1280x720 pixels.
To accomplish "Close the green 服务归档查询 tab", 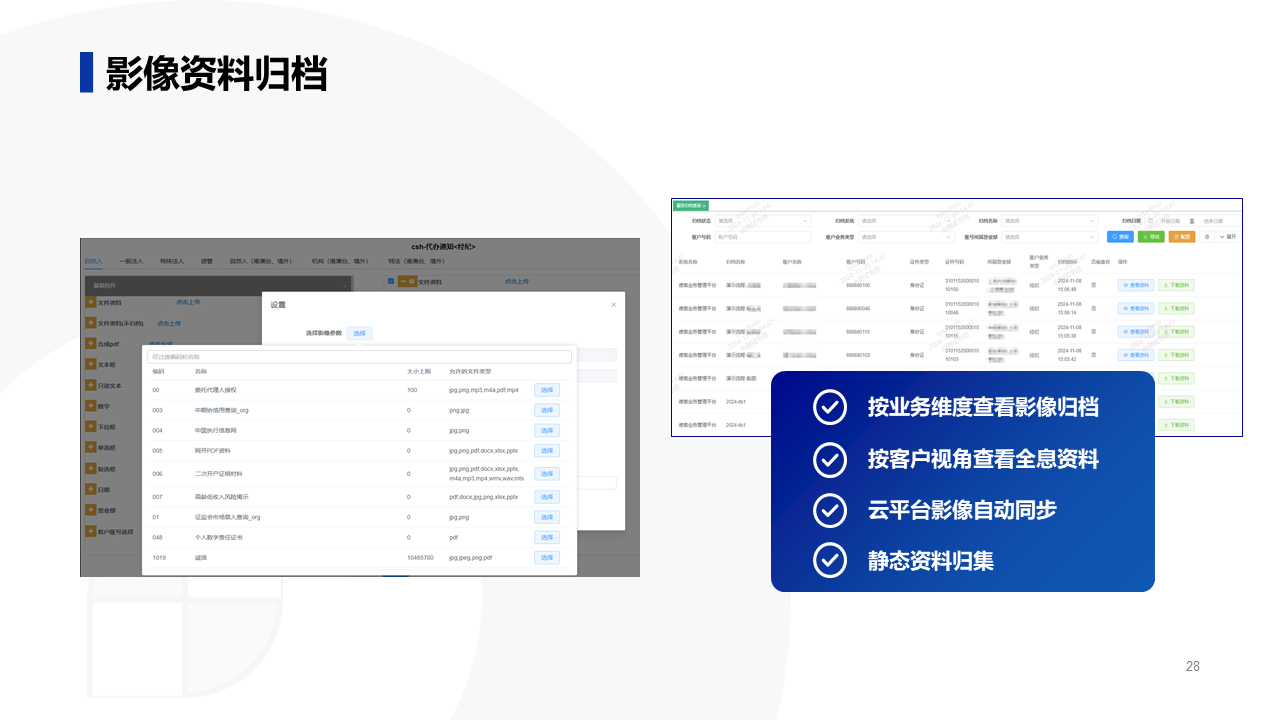I will click(x=704, y=205).
